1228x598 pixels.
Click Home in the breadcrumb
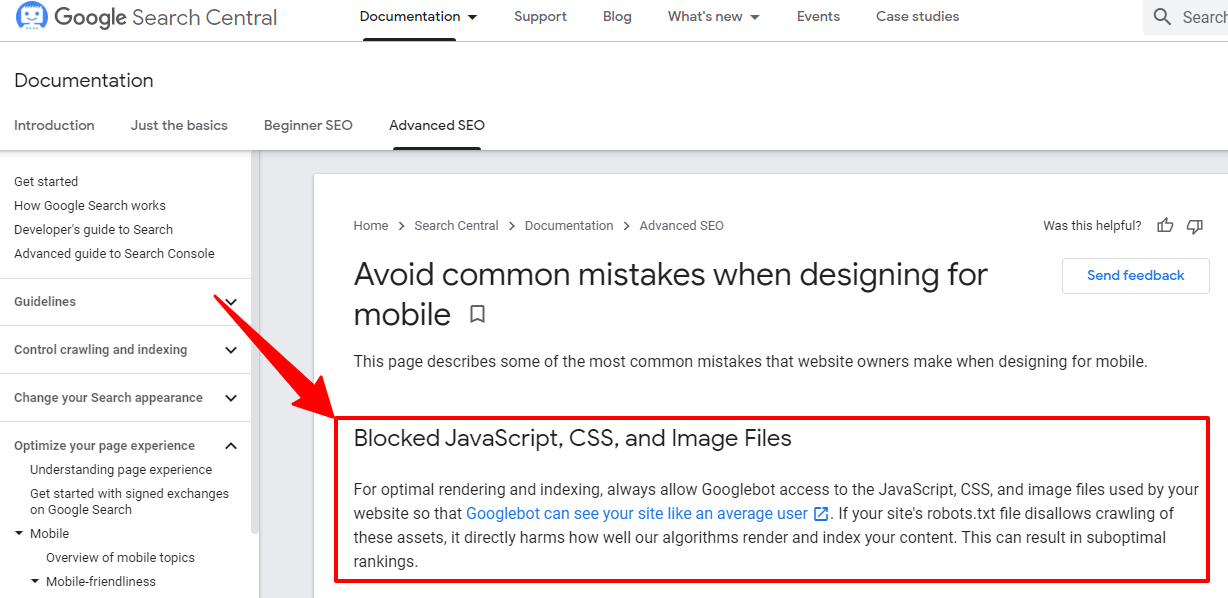(370, 226)
